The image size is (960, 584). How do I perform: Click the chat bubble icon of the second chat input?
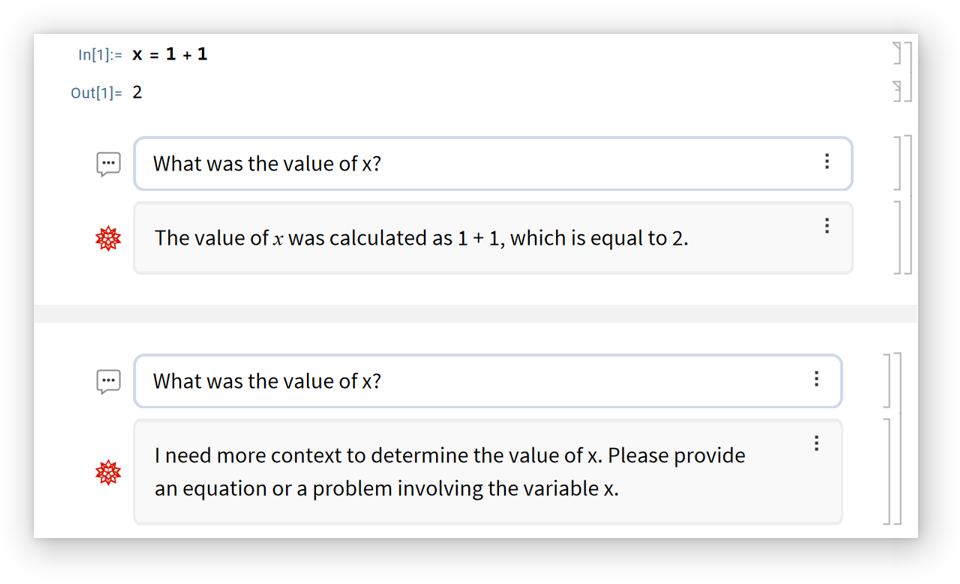[x=108, y=381]
